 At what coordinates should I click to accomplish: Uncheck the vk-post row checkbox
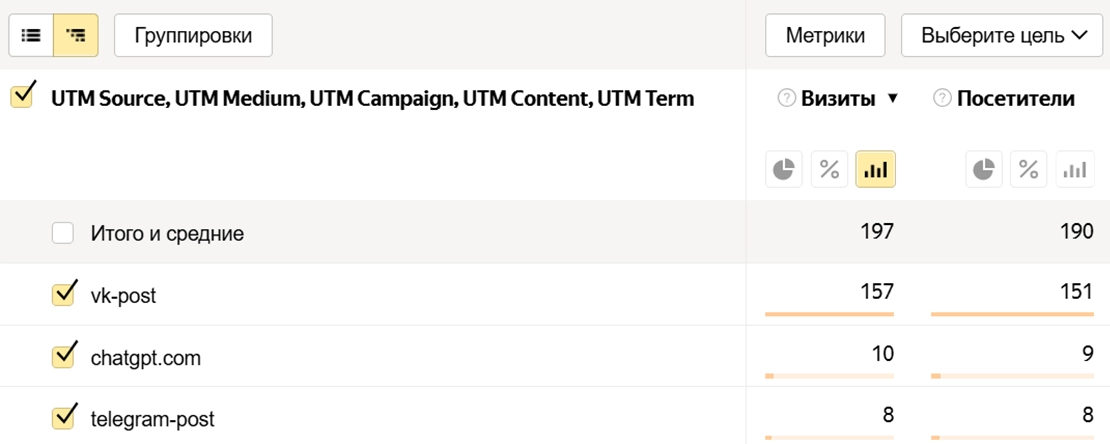point(63,295)
